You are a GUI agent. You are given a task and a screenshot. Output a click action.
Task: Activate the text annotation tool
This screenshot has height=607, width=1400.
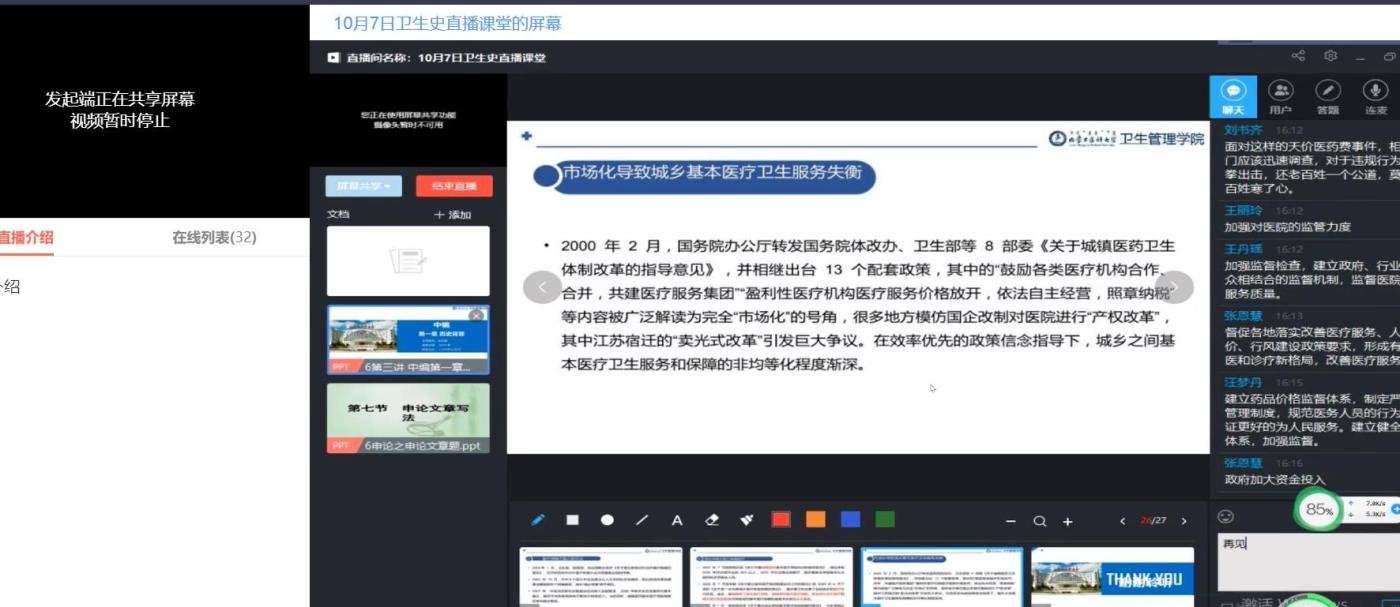677,520
